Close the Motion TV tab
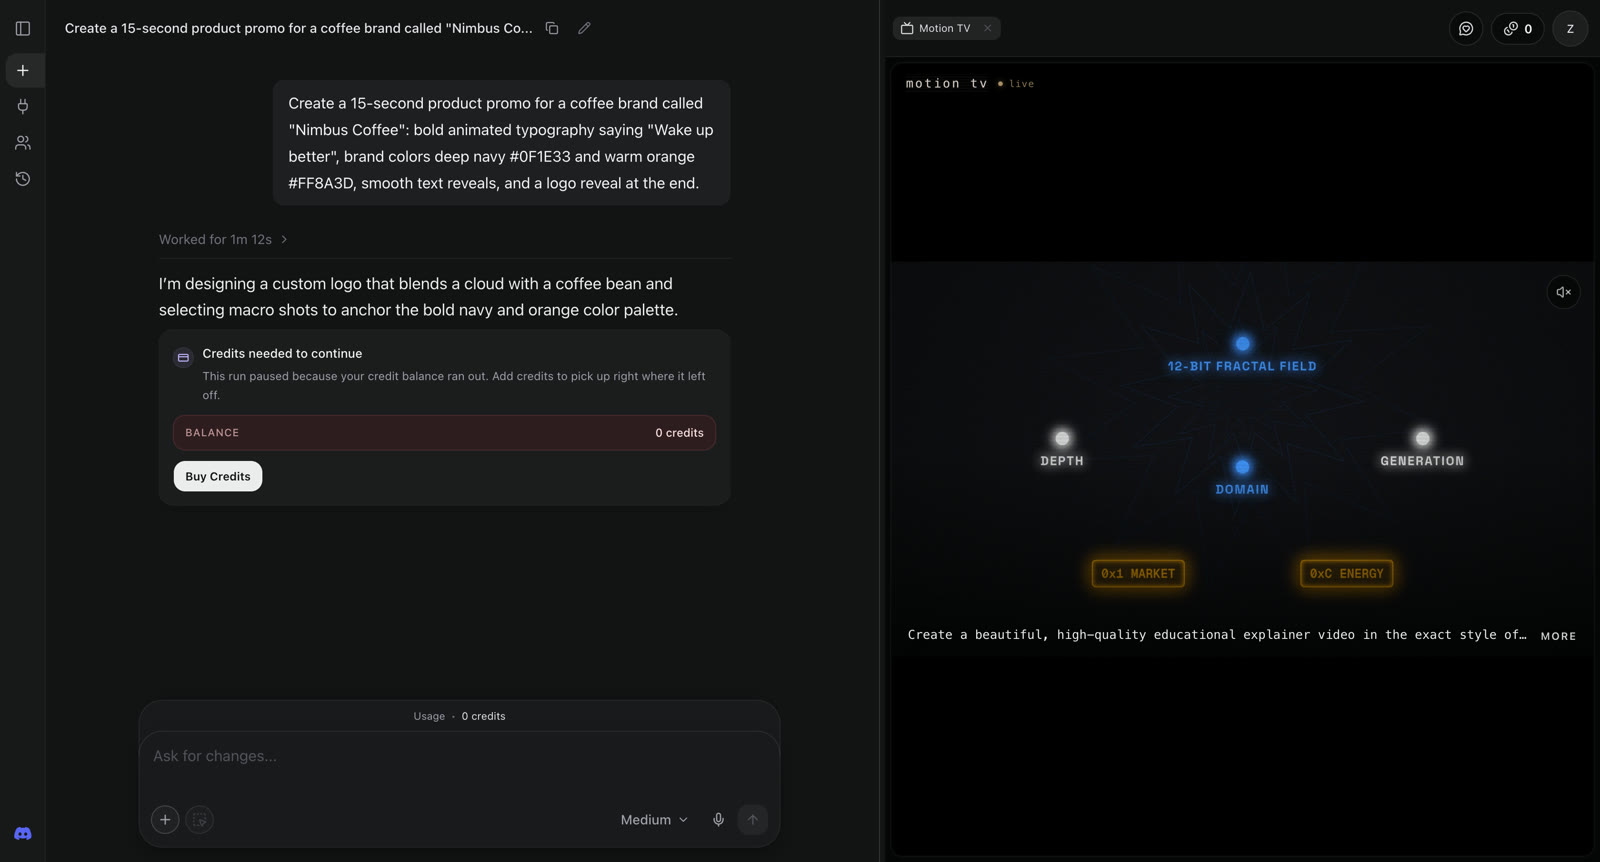The image size is (1600, 862). click(x=987, y=28)
